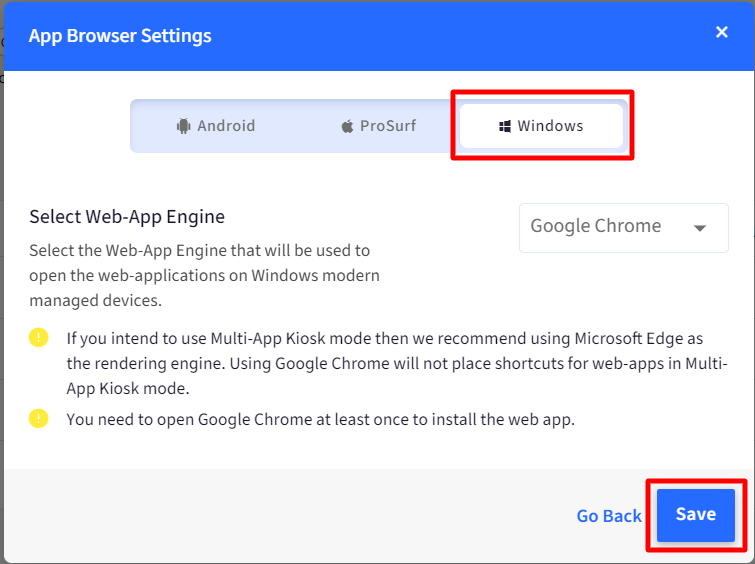Close the App Browser Settings dialog
The width and height of the screenshot is (755, 564).
click(x=721, y=32)
